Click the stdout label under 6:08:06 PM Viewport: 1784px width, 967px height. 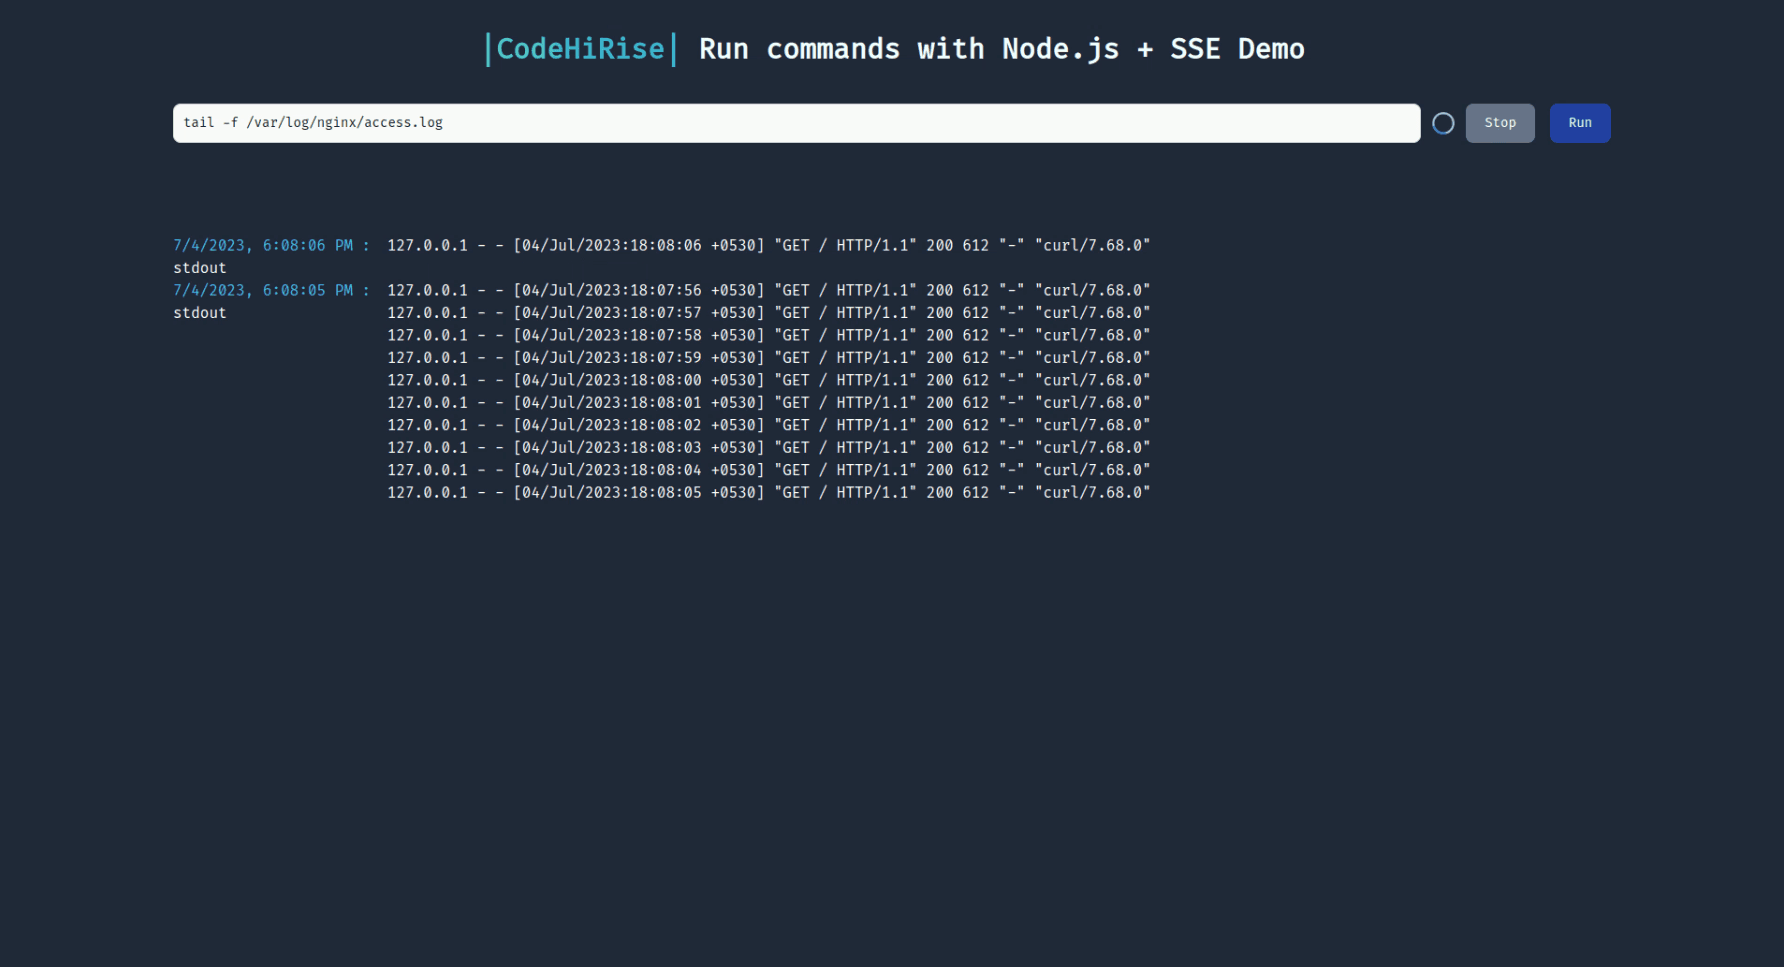click(x=200, y=268)
